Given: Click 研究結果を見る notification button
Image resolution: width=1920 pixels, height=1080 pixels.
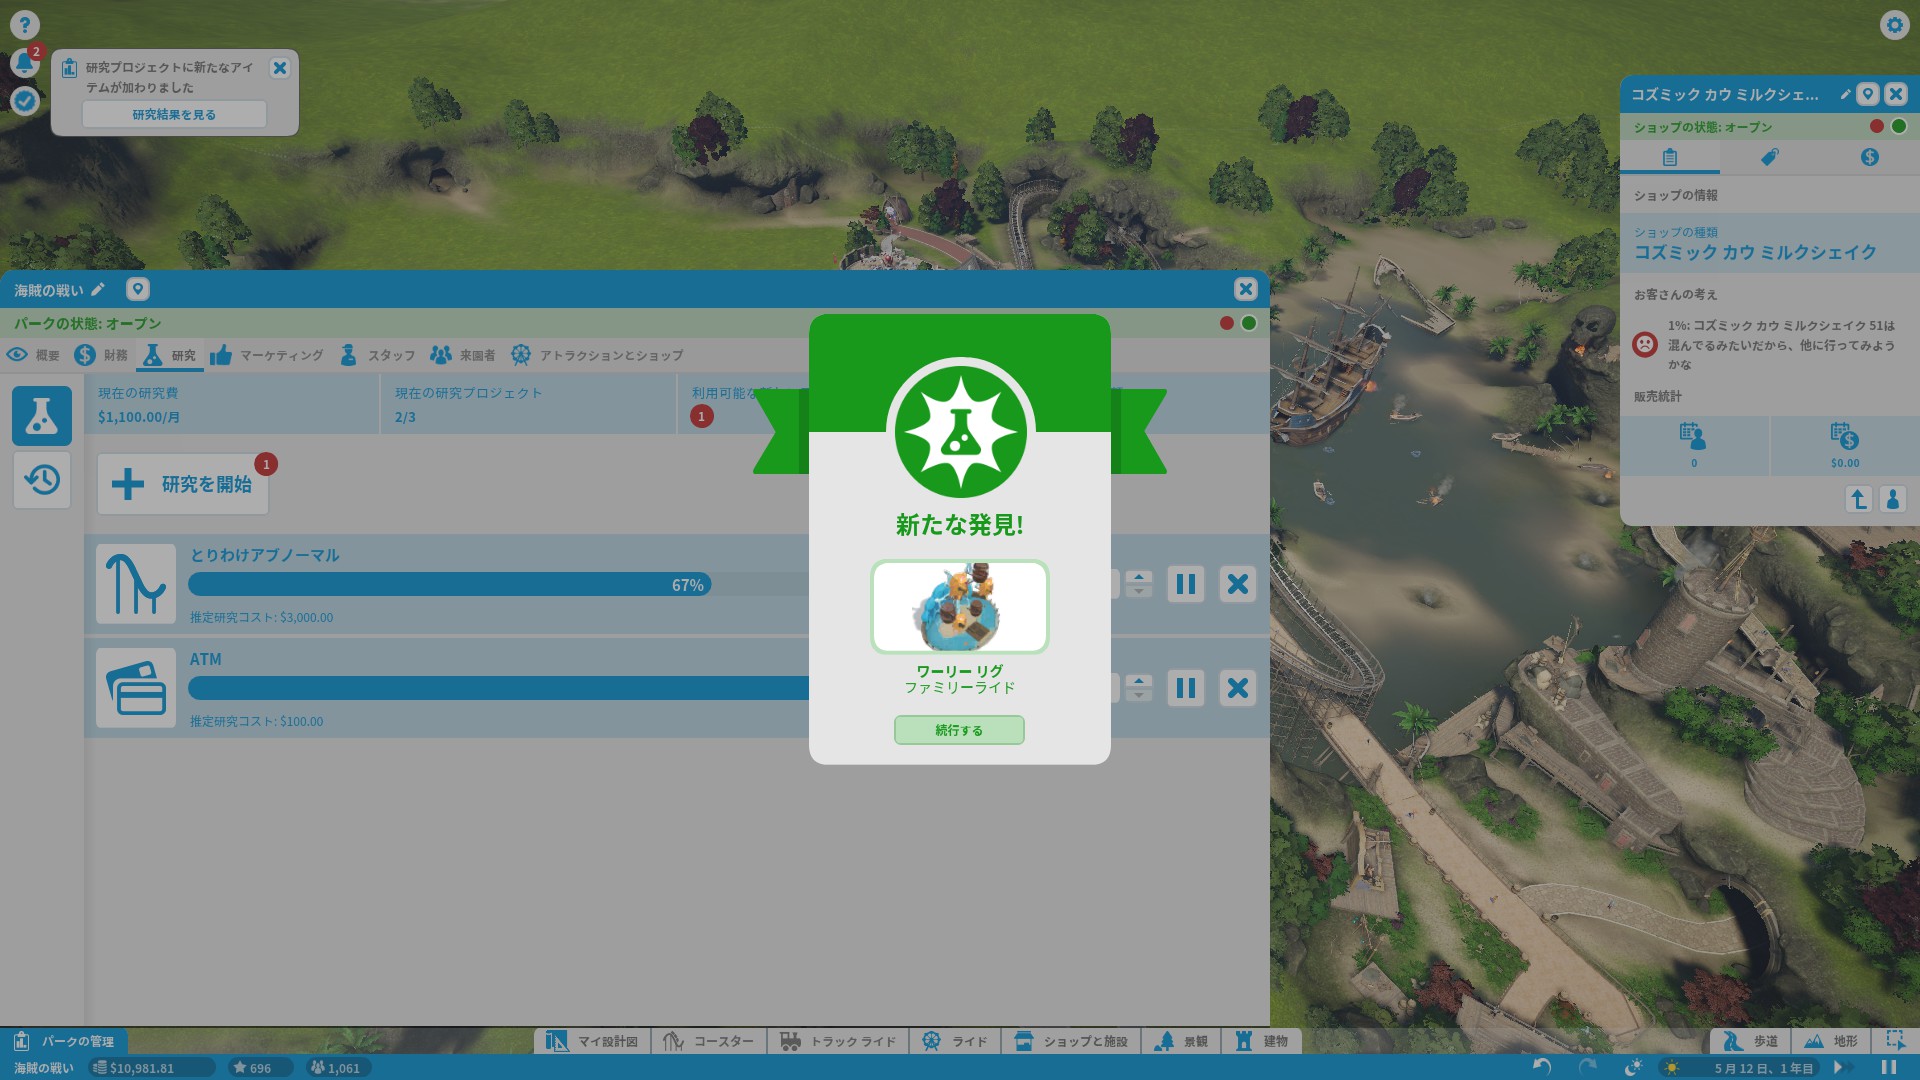Looking at the screenshot, I should click(174, 115).
